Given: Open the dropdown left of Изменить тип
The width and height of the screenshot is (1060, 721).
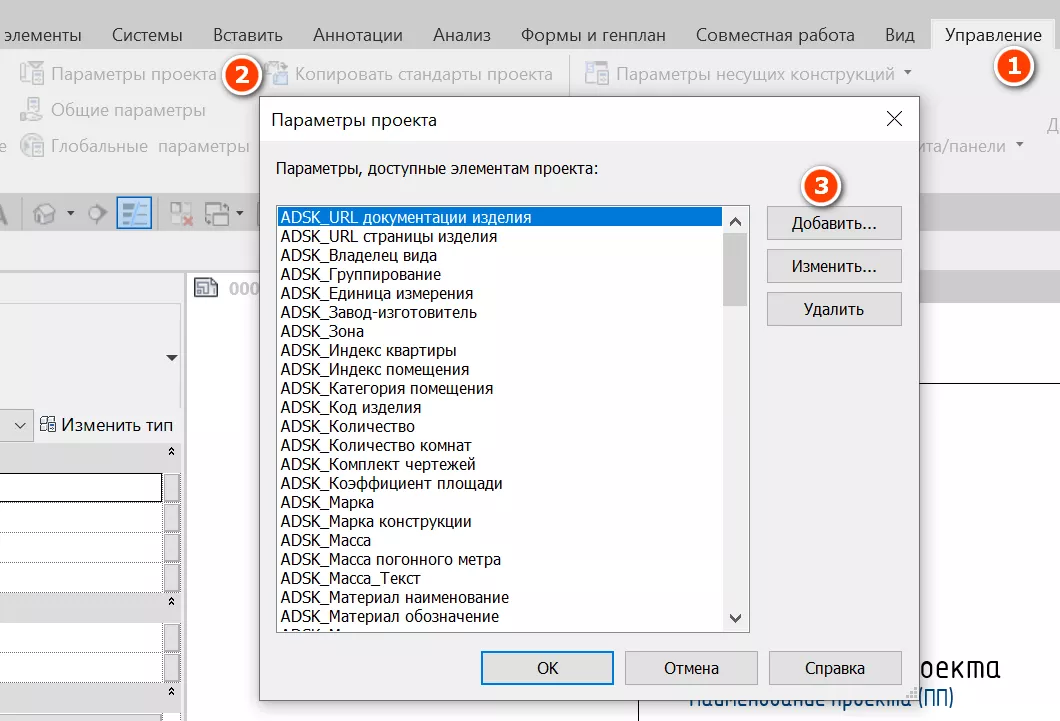Looking at the screenshot, I should (x=20, y=425).
